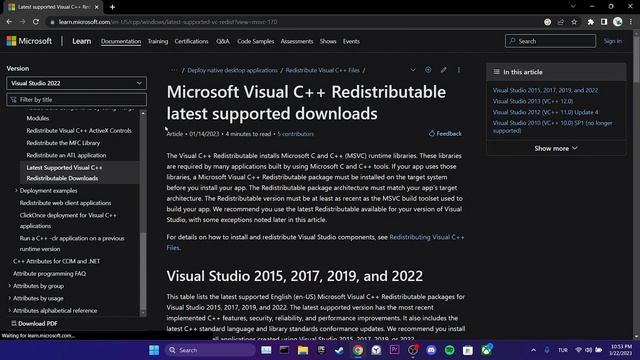Open the Training menu item

(x=158, y=41)
